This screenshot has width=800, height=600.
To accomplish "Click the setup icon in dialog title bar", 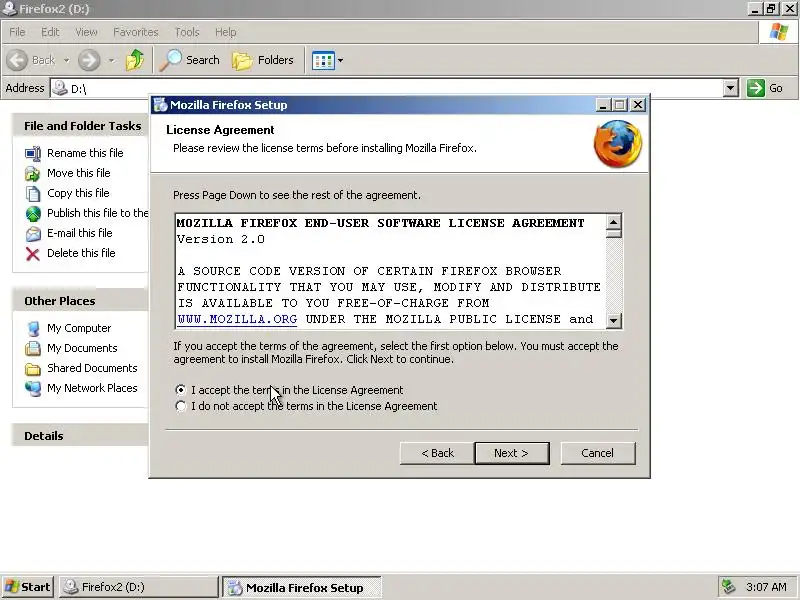I will coord(161,105).
